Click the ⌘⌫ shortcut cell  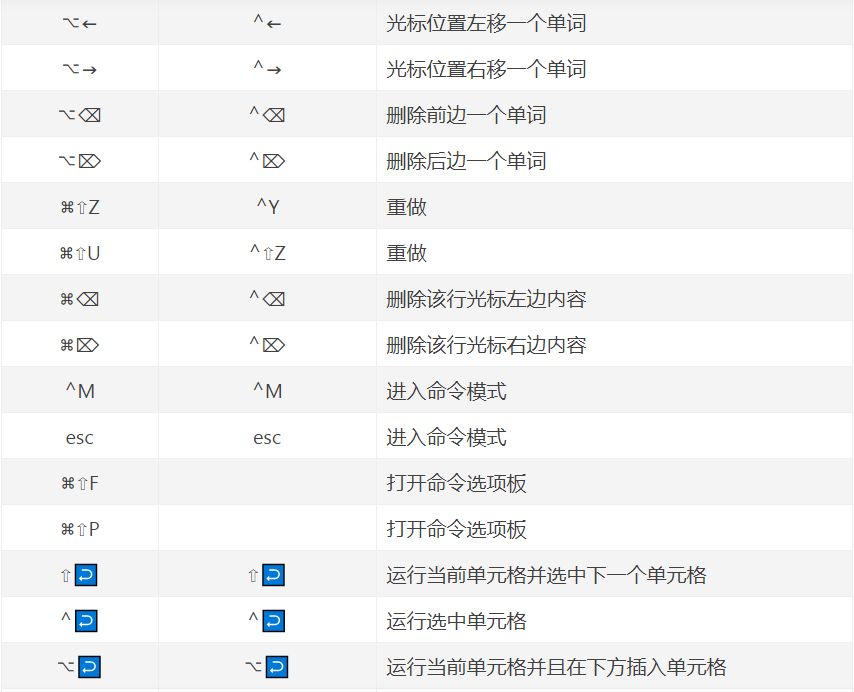pos(80,299)
